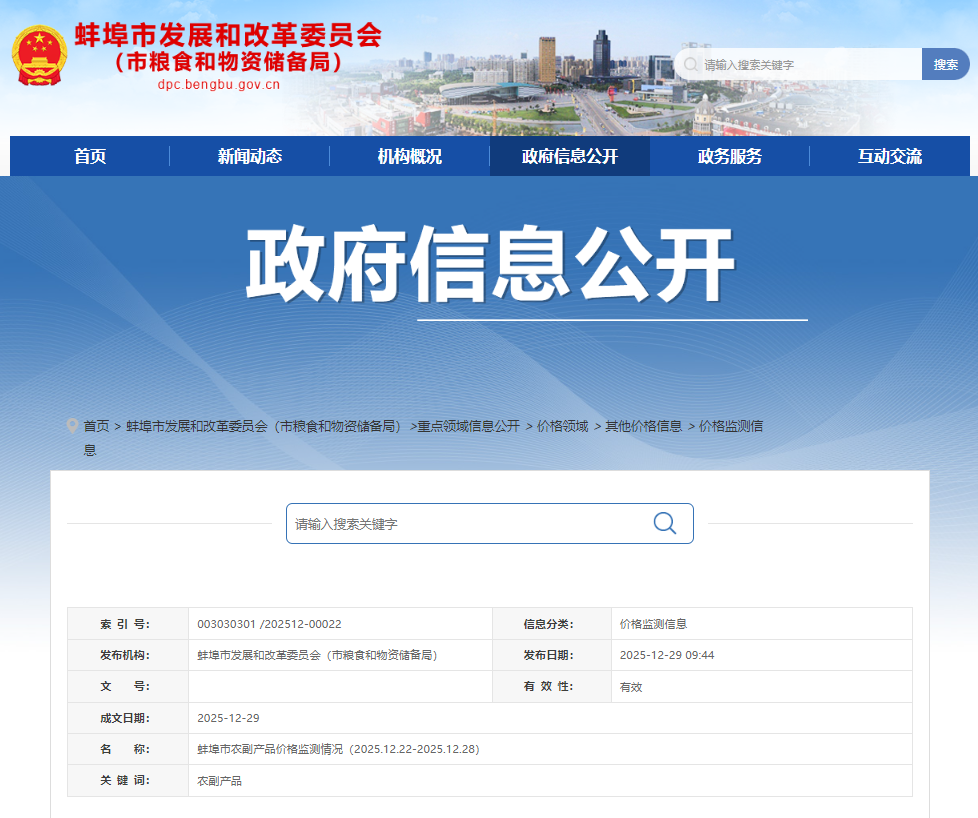Click the top-right search input box
The height and width of the screenshot is (818, 978).
click(800, 63)
